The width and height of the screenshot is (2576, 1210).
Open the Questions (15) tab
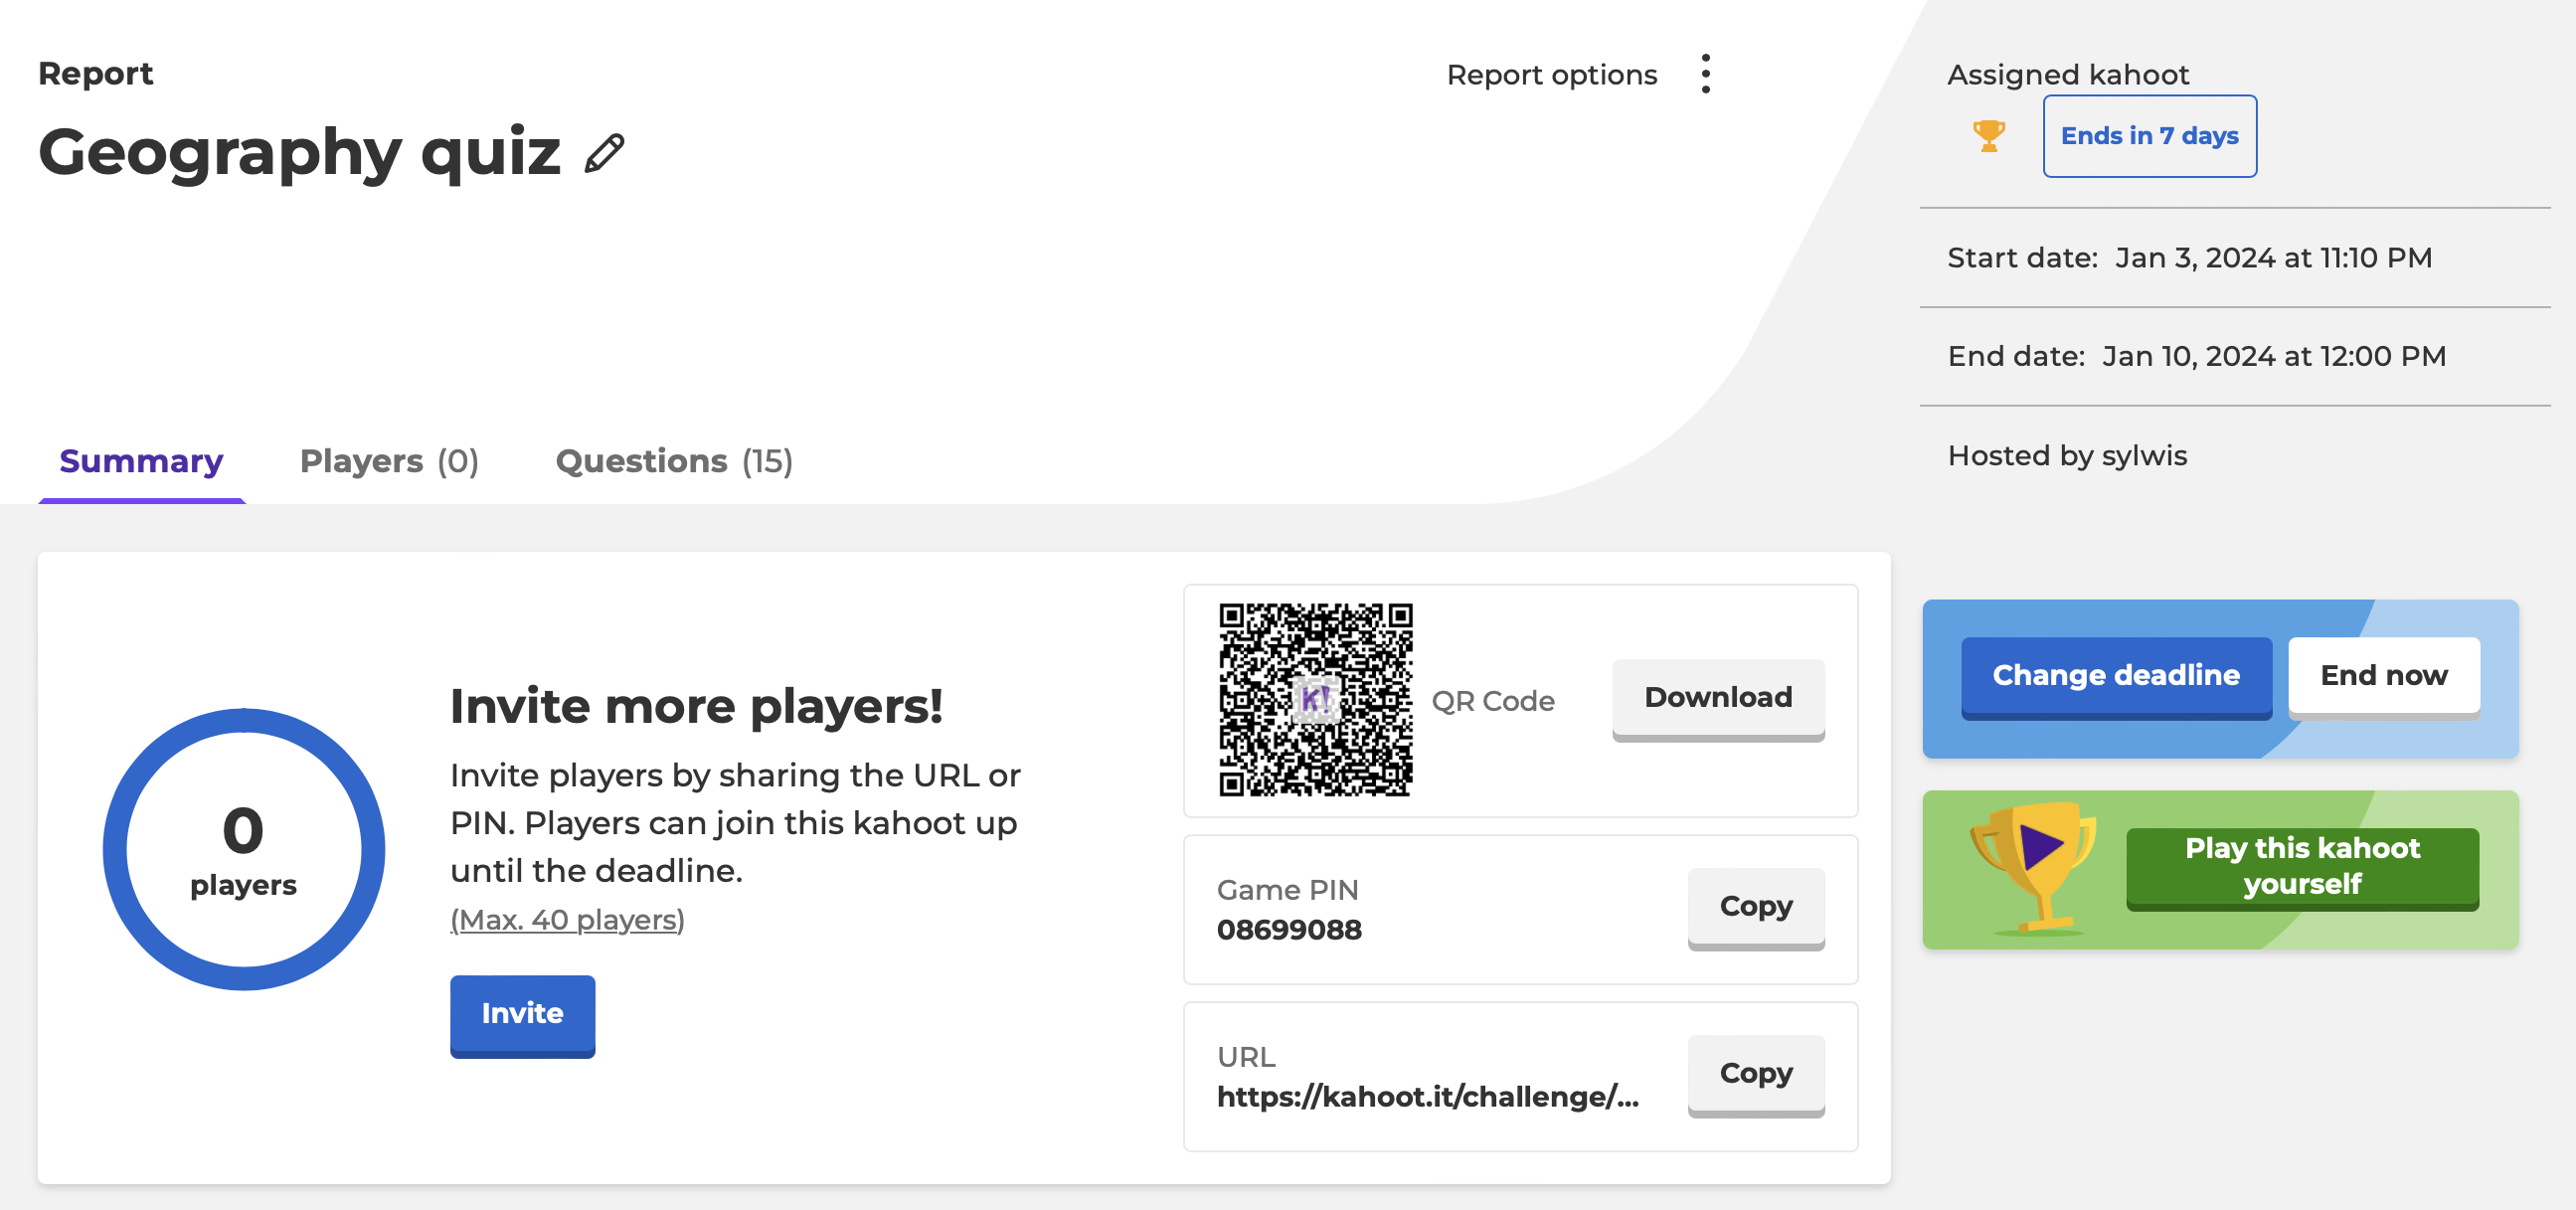point(673,461)
